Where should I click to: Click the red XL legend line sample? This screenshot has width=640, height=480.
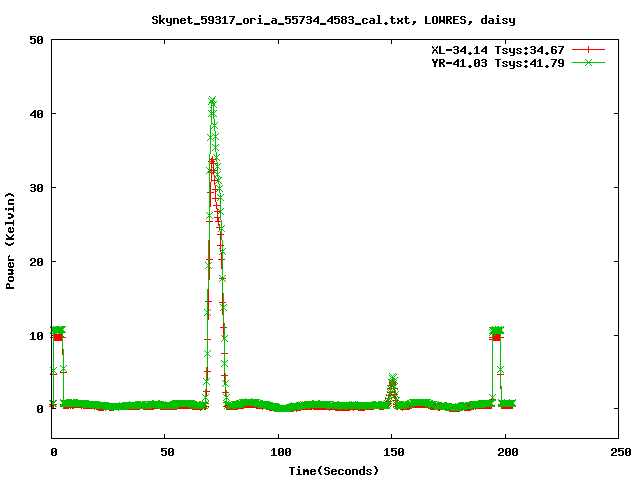(x=589, y=49)
